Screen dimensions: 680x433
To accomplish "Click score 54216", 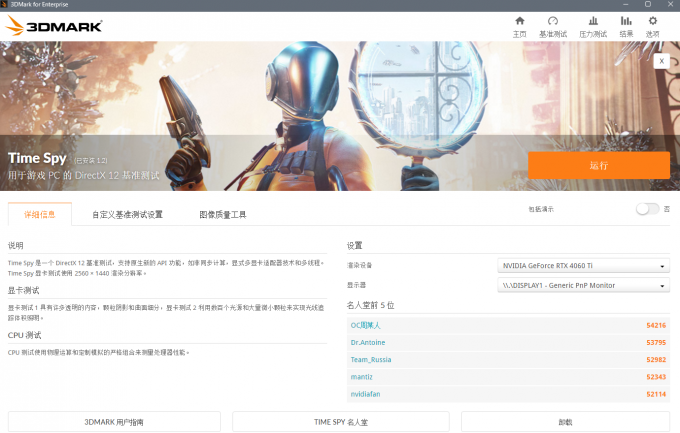I will (x=656, y=325).
